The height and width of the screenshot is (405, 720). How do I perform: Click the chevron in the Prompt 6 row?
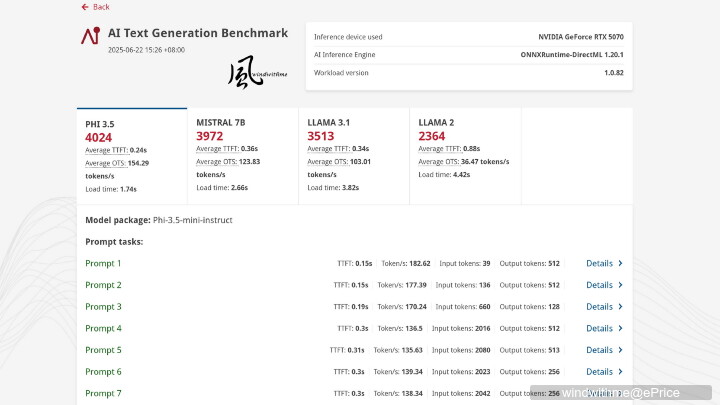620,371
